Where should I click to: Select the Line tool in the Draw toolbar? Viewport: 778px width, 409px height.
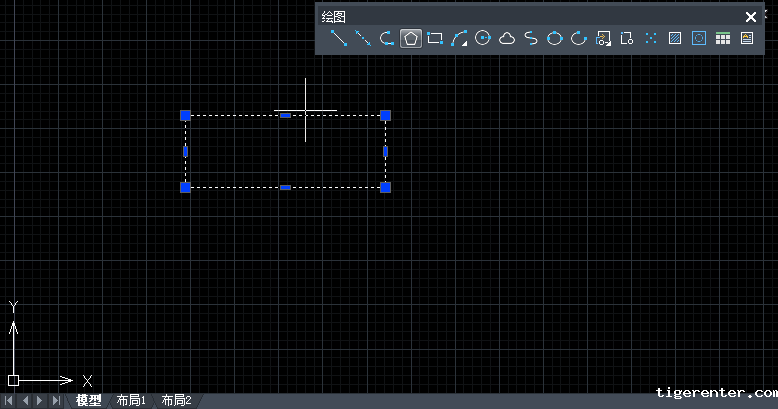pyautogui.click(x=339, y=39)
